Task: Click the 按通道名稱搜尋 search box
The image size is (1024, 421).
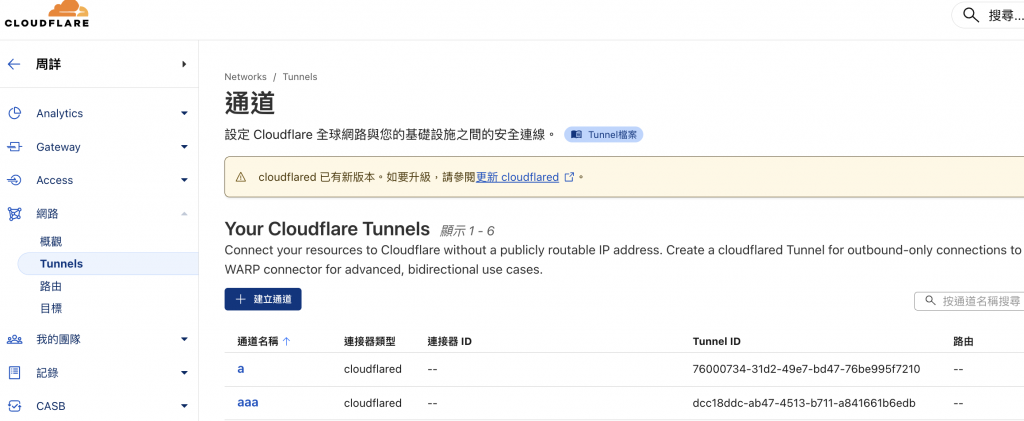Action: point(969,301)
